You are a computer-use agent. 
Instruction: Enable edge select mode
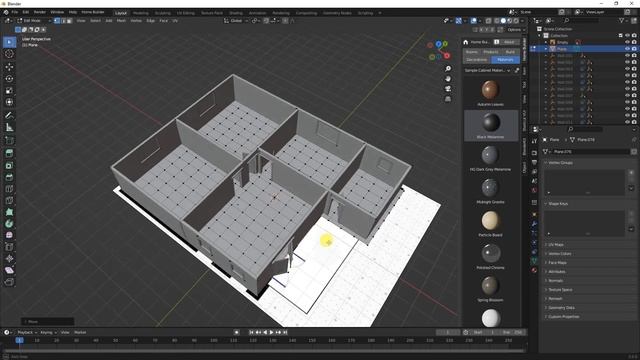[63, 20]
